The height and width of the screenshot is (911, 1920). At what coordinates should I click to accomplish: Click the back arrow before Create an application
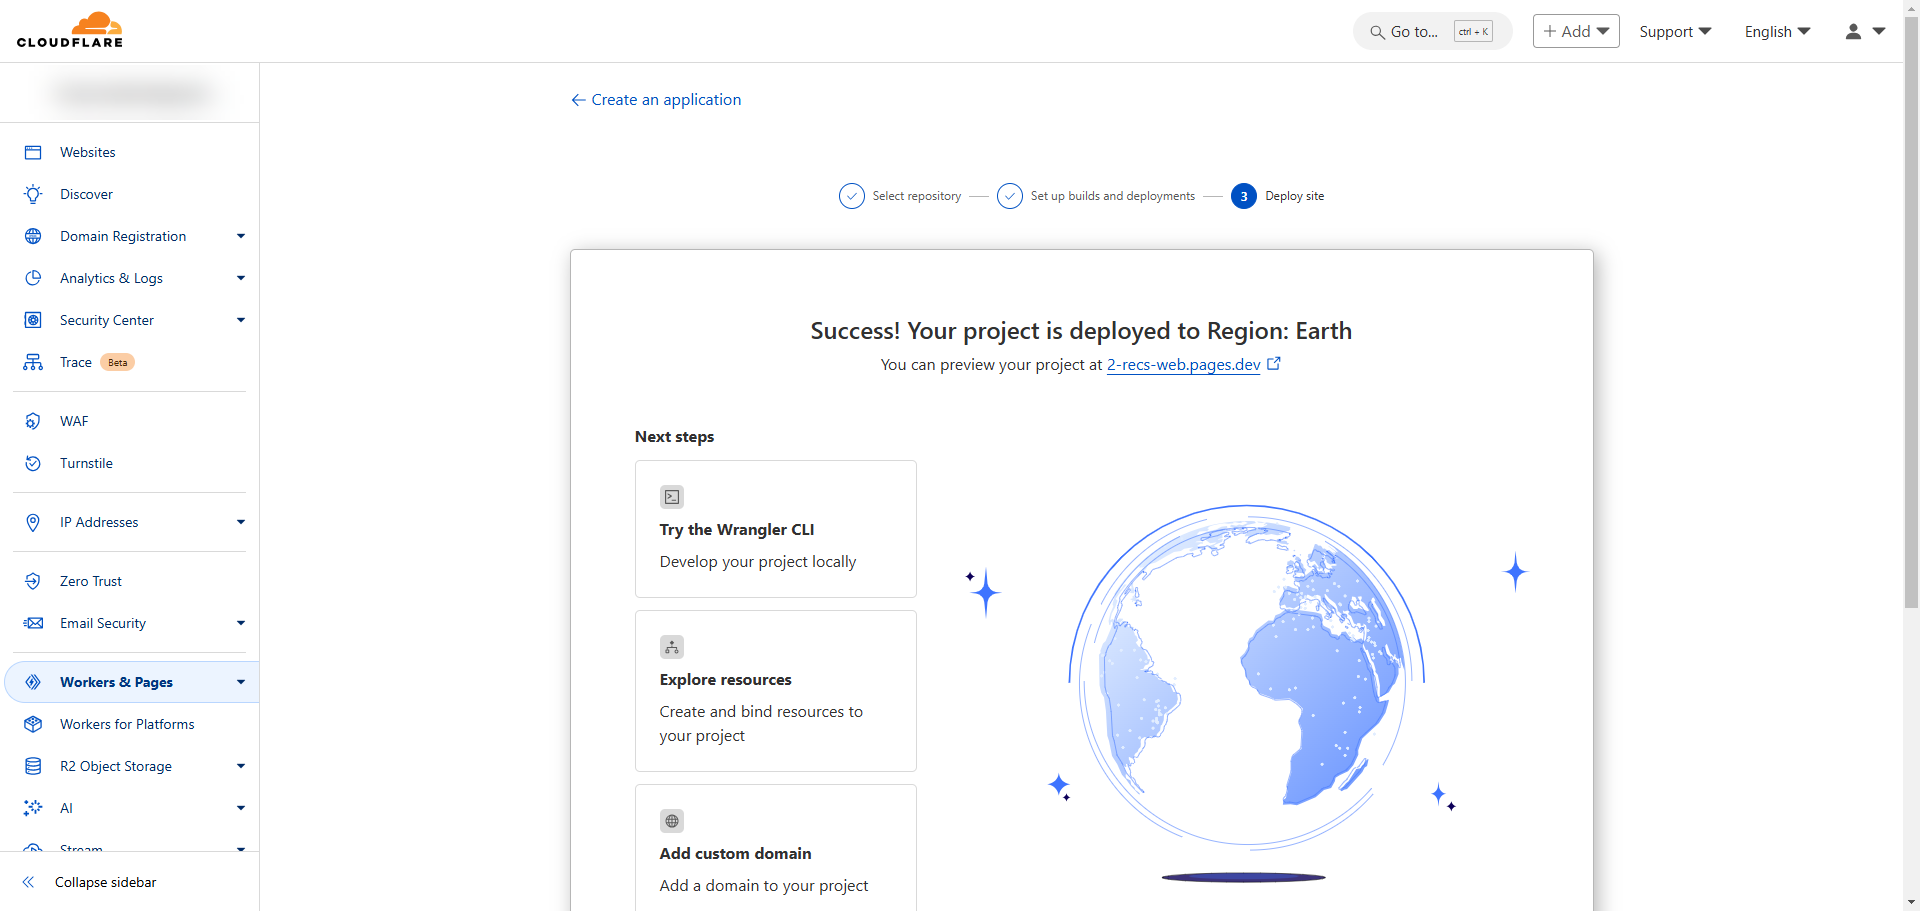pos(578,100)
